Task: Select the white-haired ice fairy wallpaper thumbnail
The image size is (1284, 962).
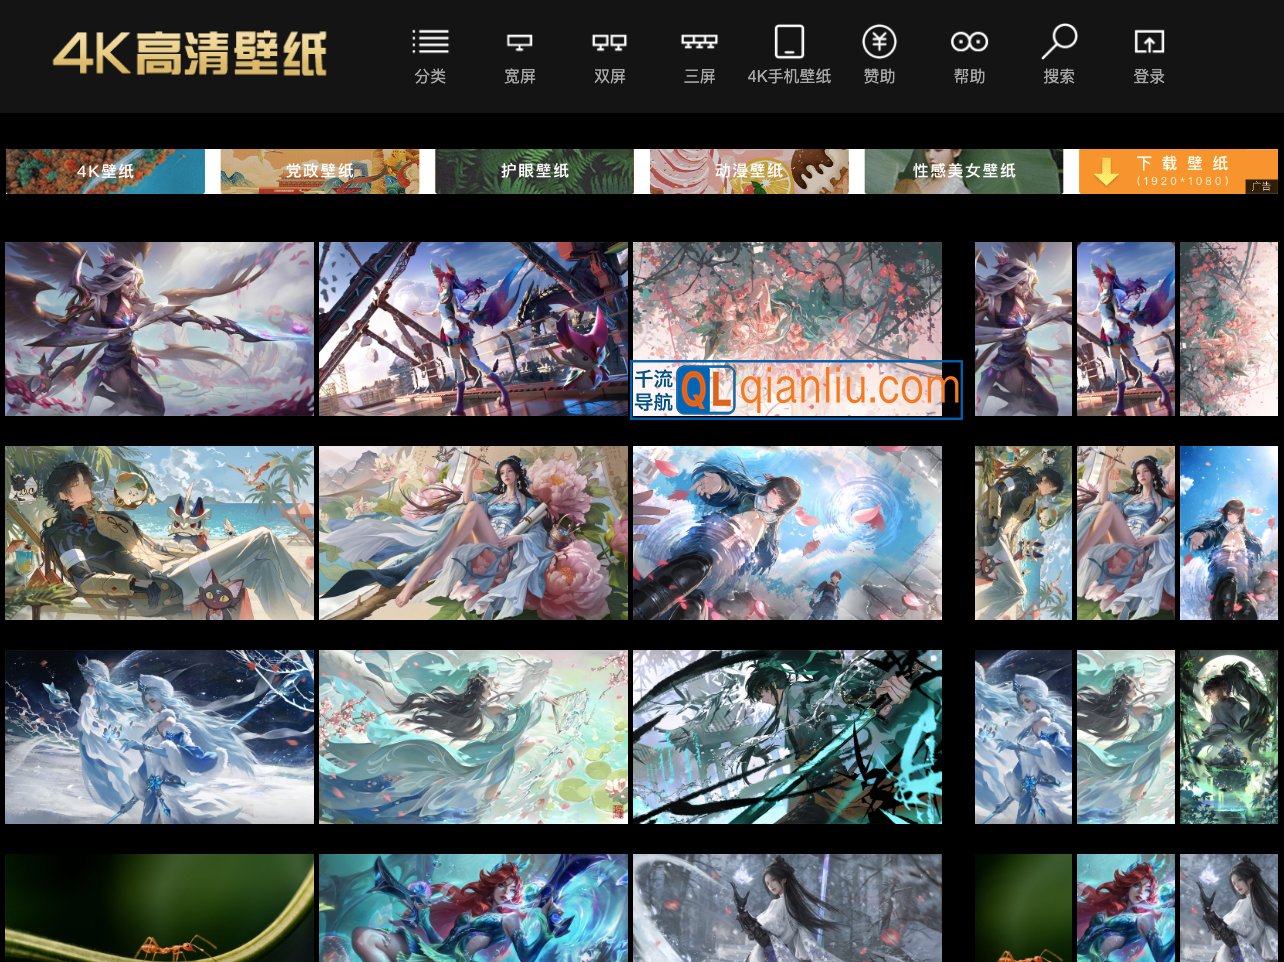Action: [x=159, y=737]
